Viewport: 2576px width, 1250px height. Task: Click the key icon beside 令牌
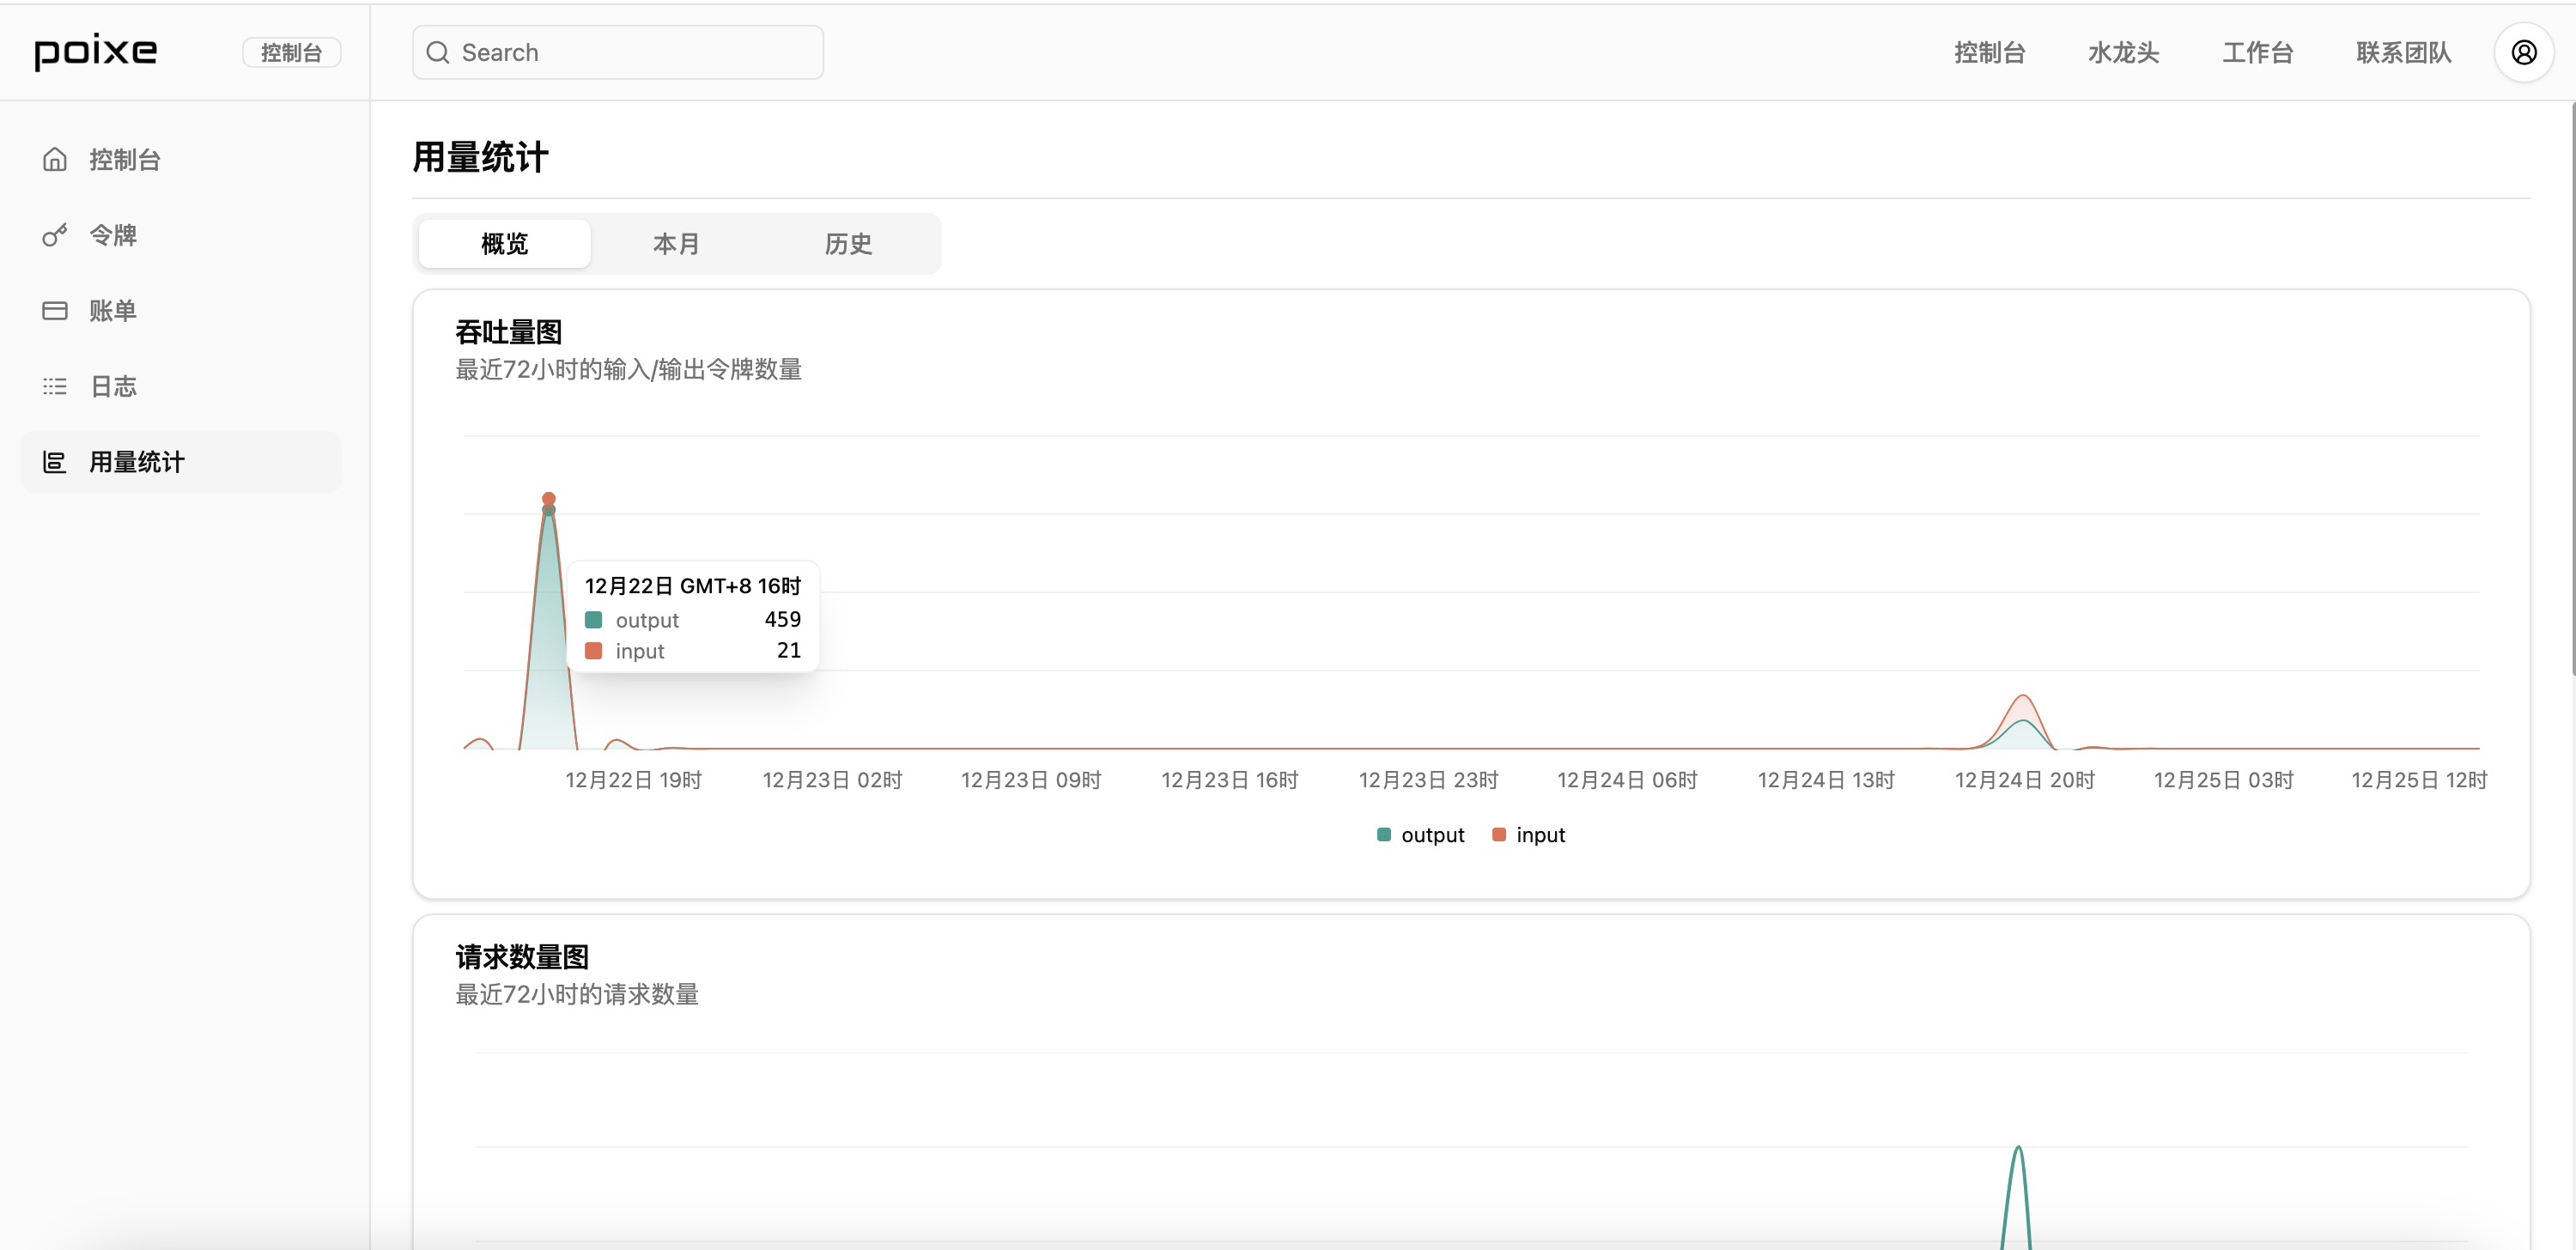click(55, 235)
